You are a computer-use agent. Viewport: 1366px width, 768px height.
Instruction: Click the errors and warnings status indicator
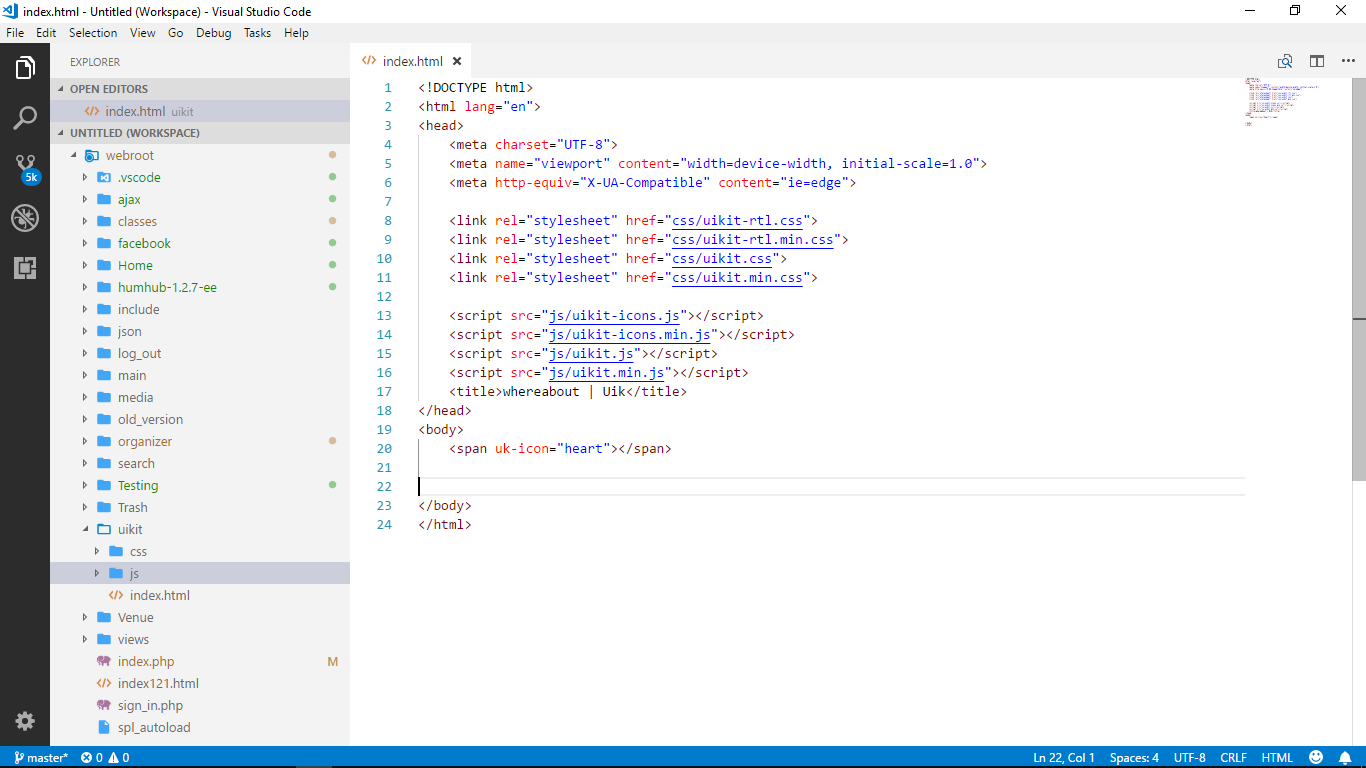(x=105, y=757)
